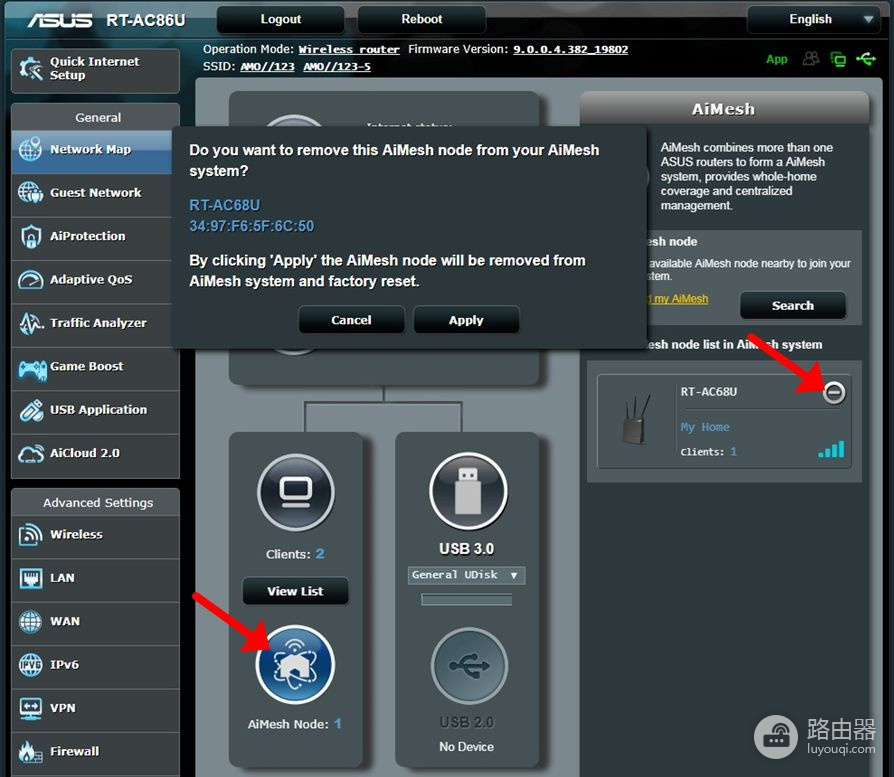Click the RT-AC68U model name in dialog
The height and width of the screenshot is (777, 894).
coord(225,205)
